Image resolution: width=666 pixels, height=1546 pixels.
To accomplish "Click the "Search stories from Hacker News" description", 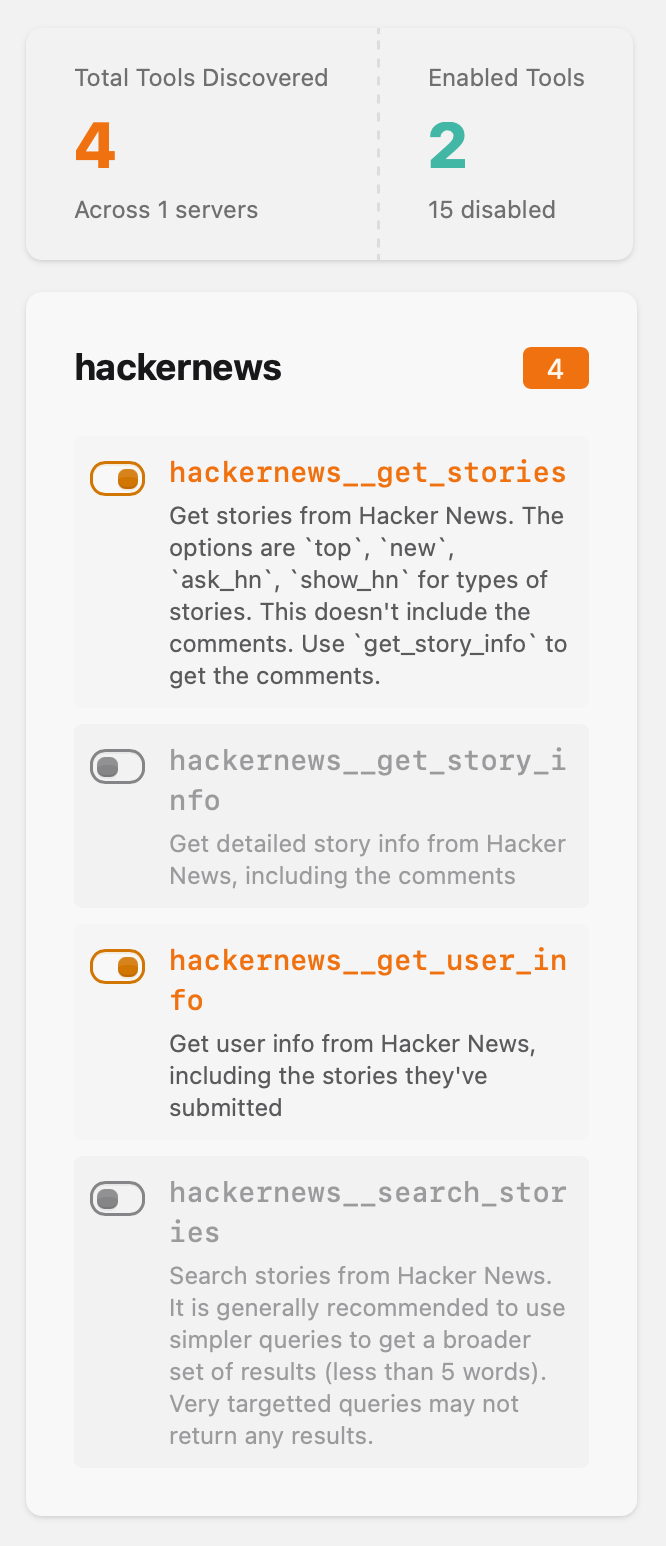I will 367,1356.
